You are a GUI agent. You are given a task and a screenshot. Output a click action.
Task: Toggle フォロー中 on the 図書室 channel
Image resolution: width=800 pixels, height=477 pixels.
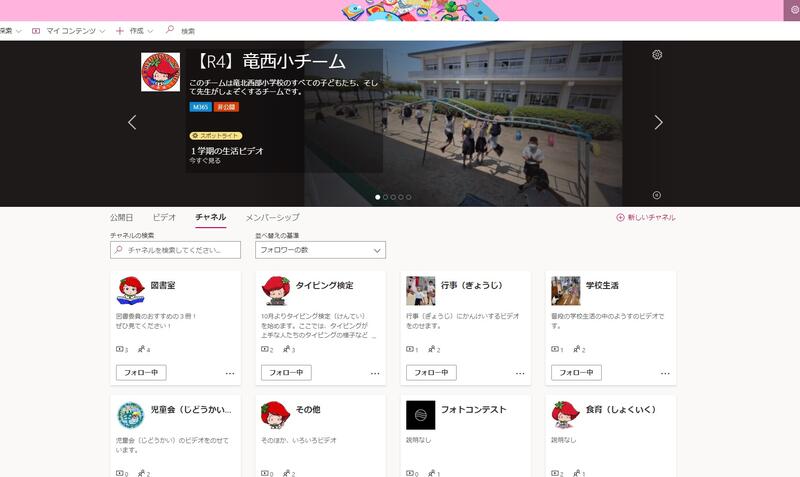click(x=141, y=372)
